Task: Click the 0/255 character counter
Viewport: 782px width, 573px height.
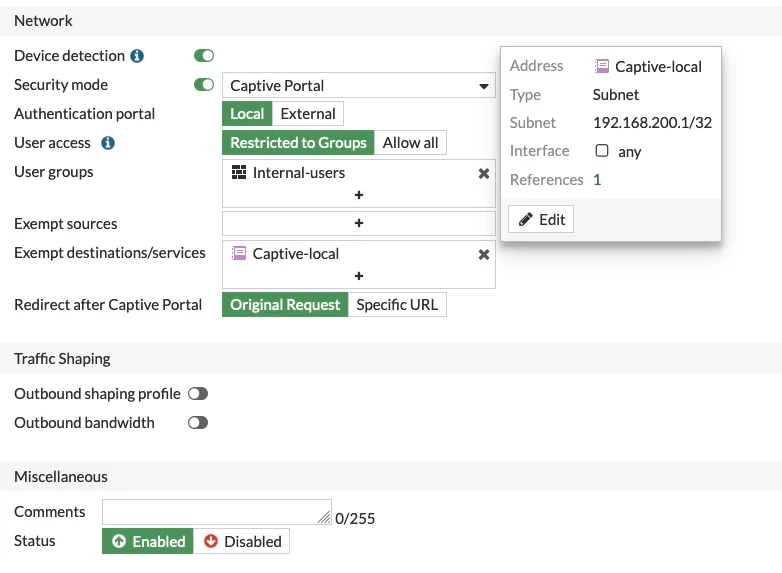Action: coord(355,519)
